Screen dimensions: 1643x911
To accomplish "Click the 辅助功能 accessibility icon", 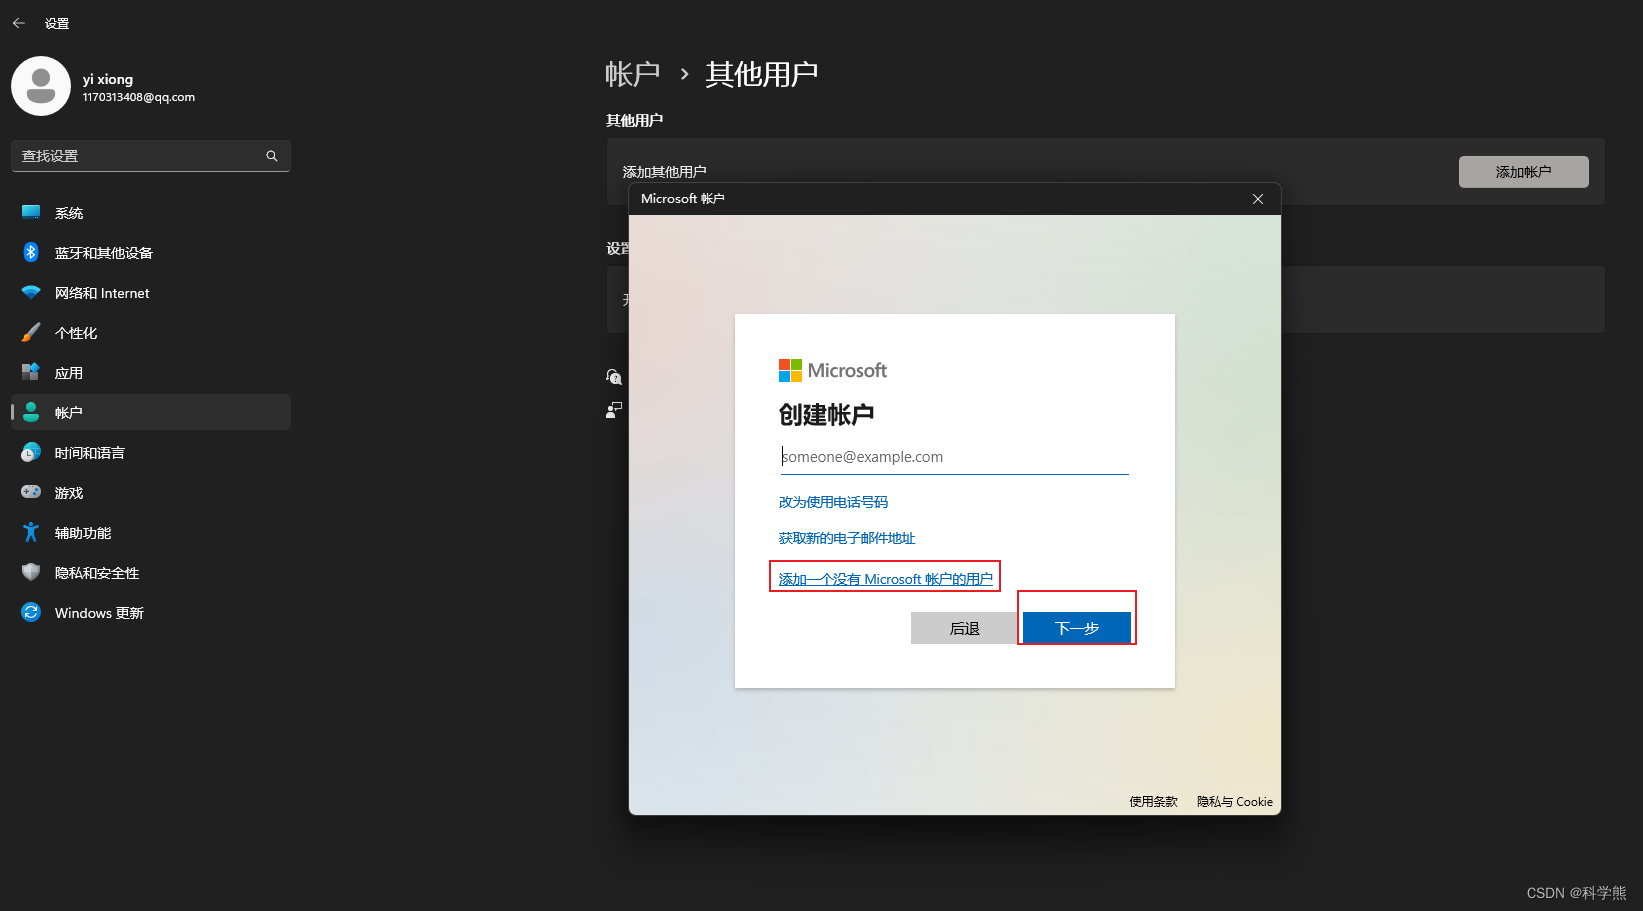I will (x=31, y=532).
